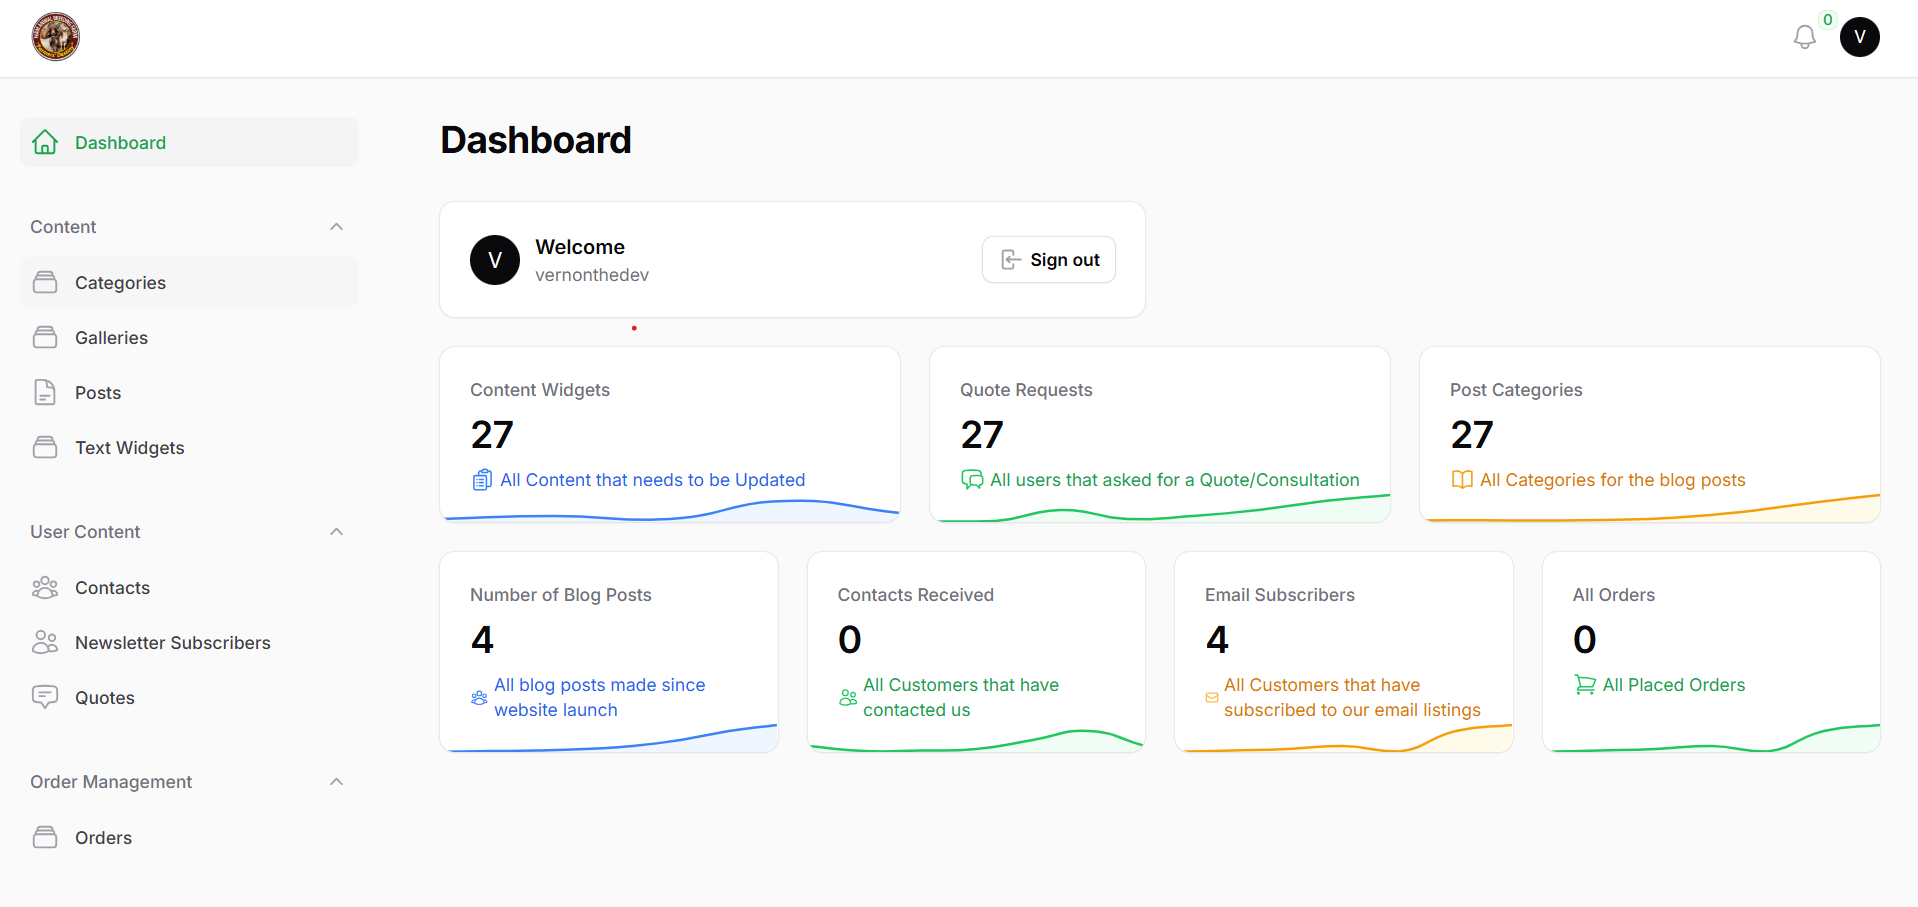Click the Text Widgets sidebar icon
This screenshot has height=907, width=1918.
[45, 447]
